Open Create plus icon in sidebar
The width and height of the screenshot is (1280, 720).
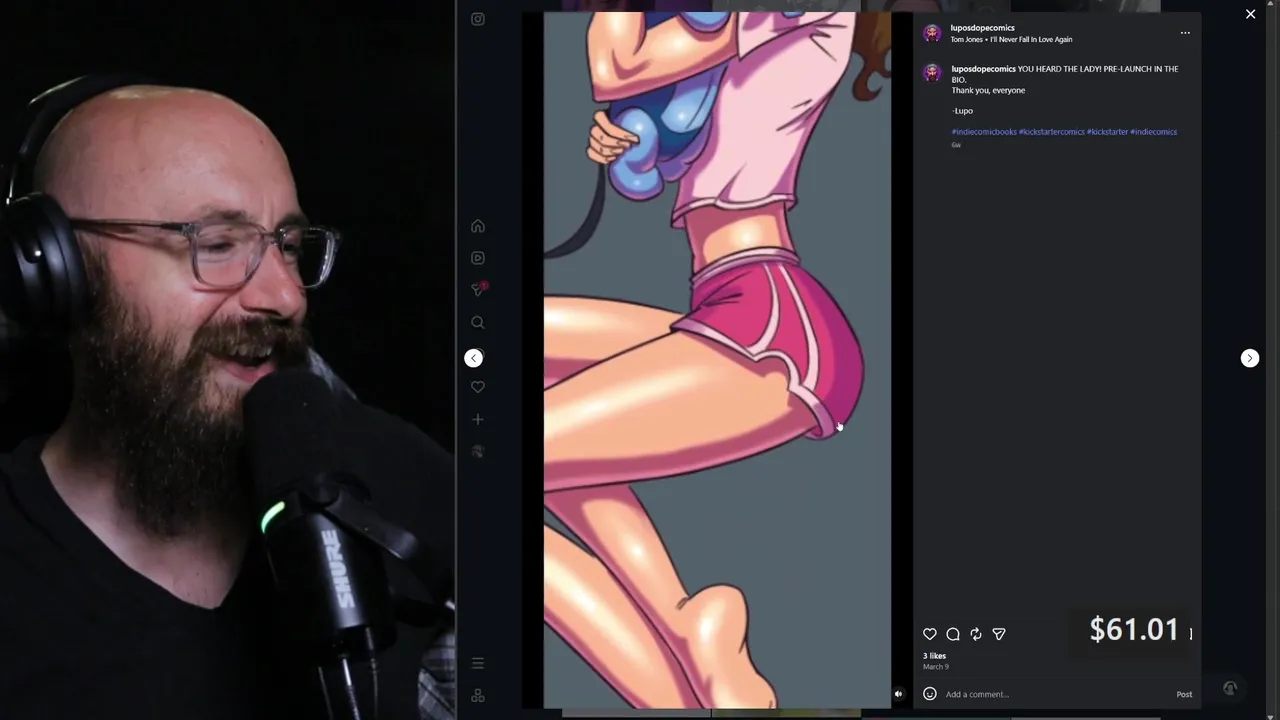coord(478,420)
